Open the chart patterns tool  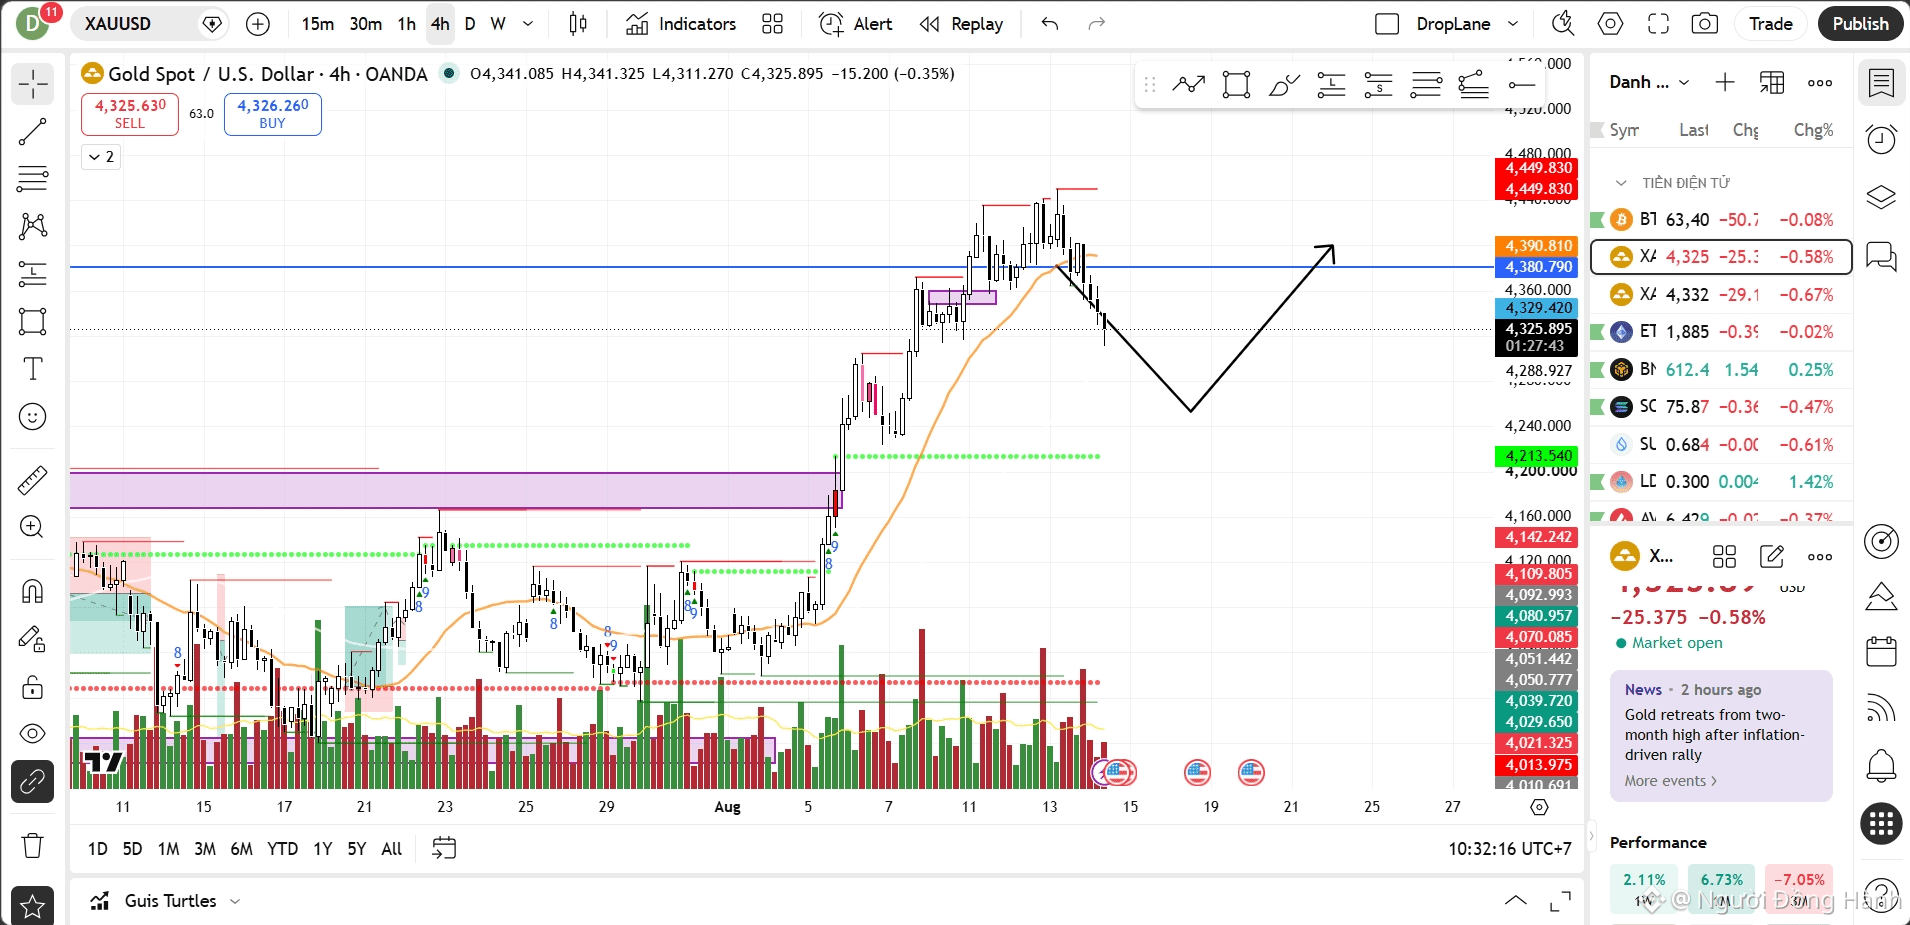[32, 226]
